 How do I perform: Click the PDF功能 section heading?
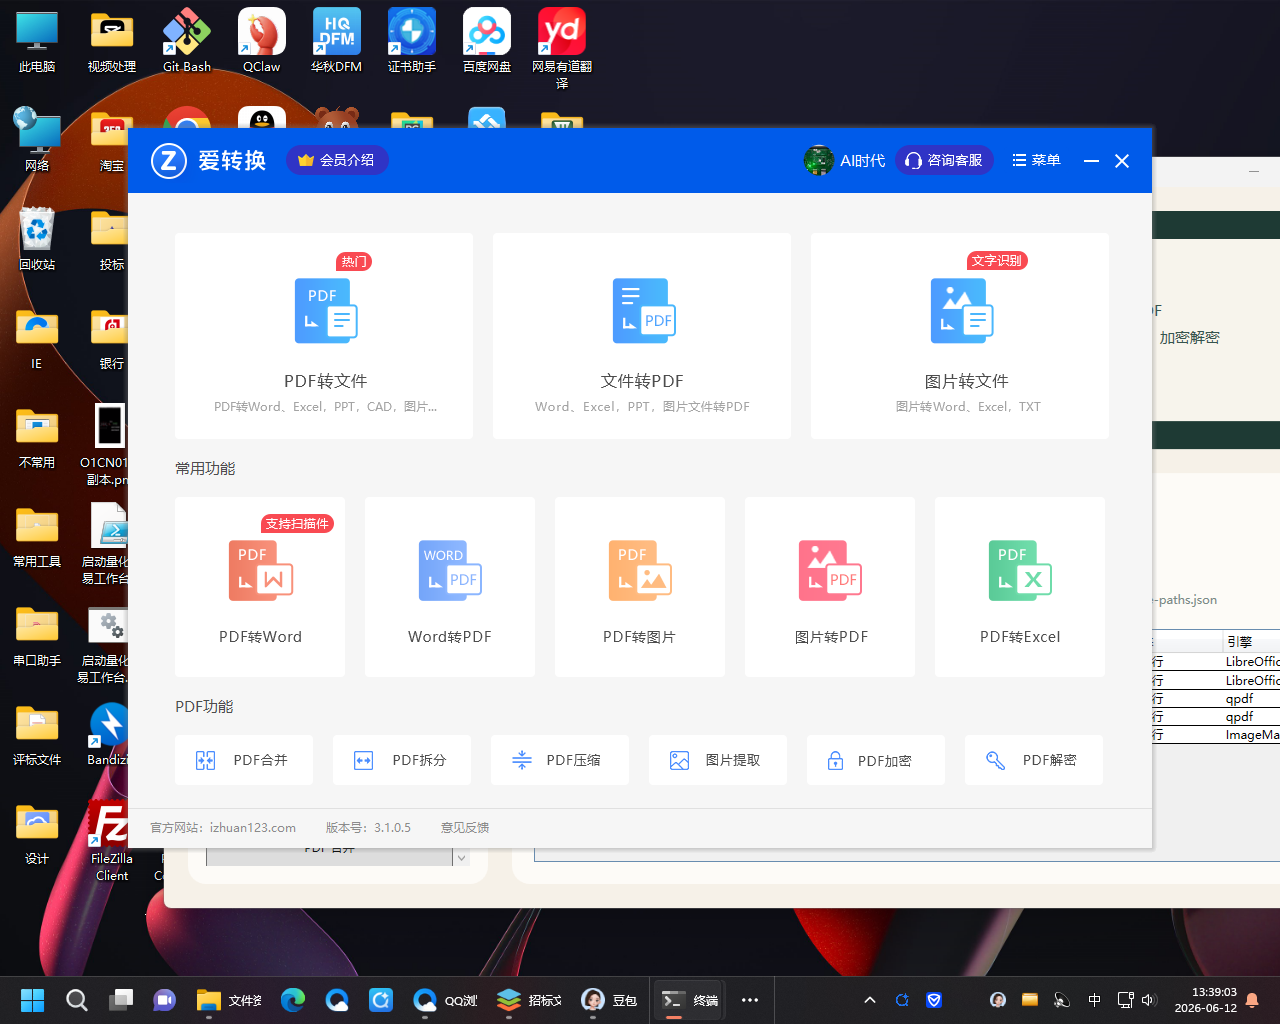[204, 706]
